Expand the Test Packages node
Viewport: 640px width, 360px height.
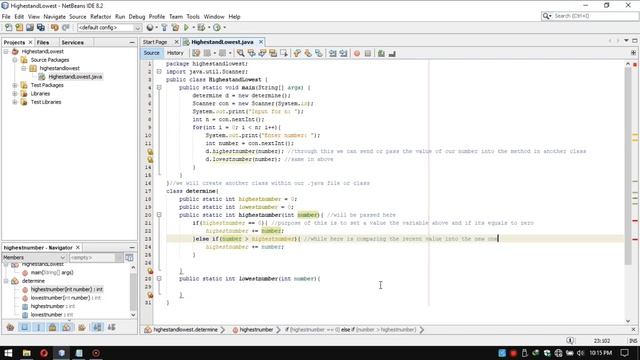pos(15,85)
